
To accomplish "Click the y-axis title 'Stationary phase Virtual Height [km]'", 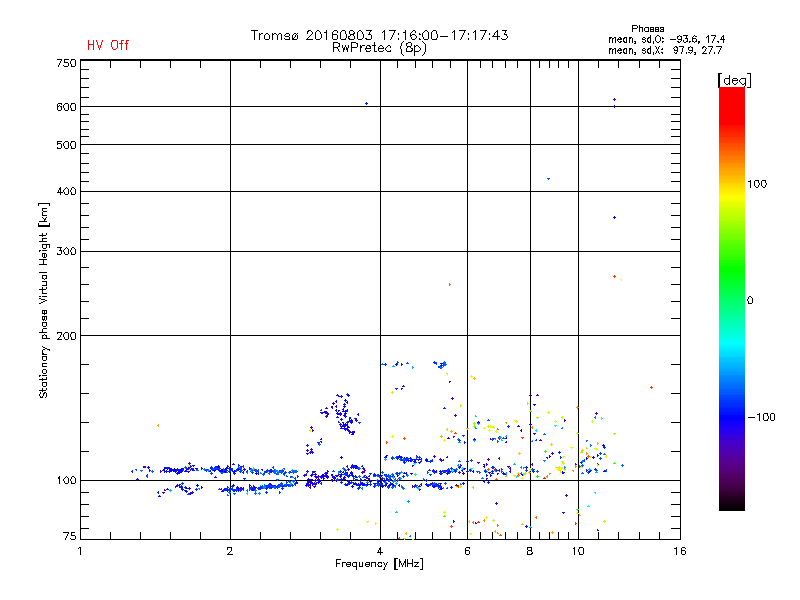I will [43, 300].
